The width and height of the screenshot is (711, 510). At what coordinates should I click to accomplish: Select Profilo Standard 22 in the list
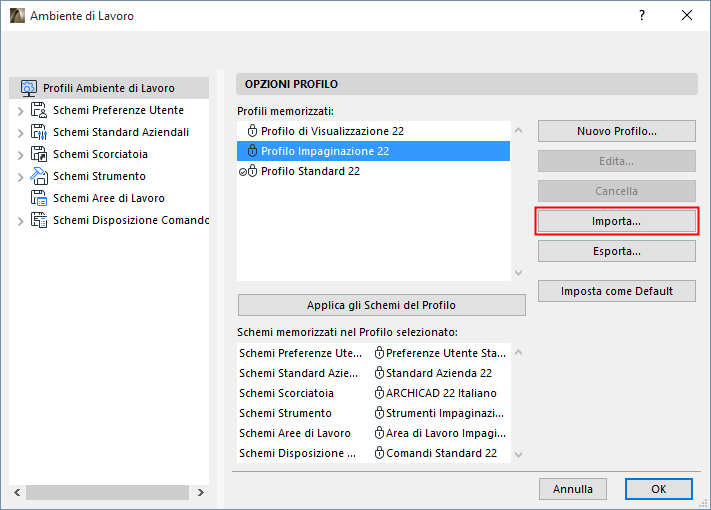310,171
